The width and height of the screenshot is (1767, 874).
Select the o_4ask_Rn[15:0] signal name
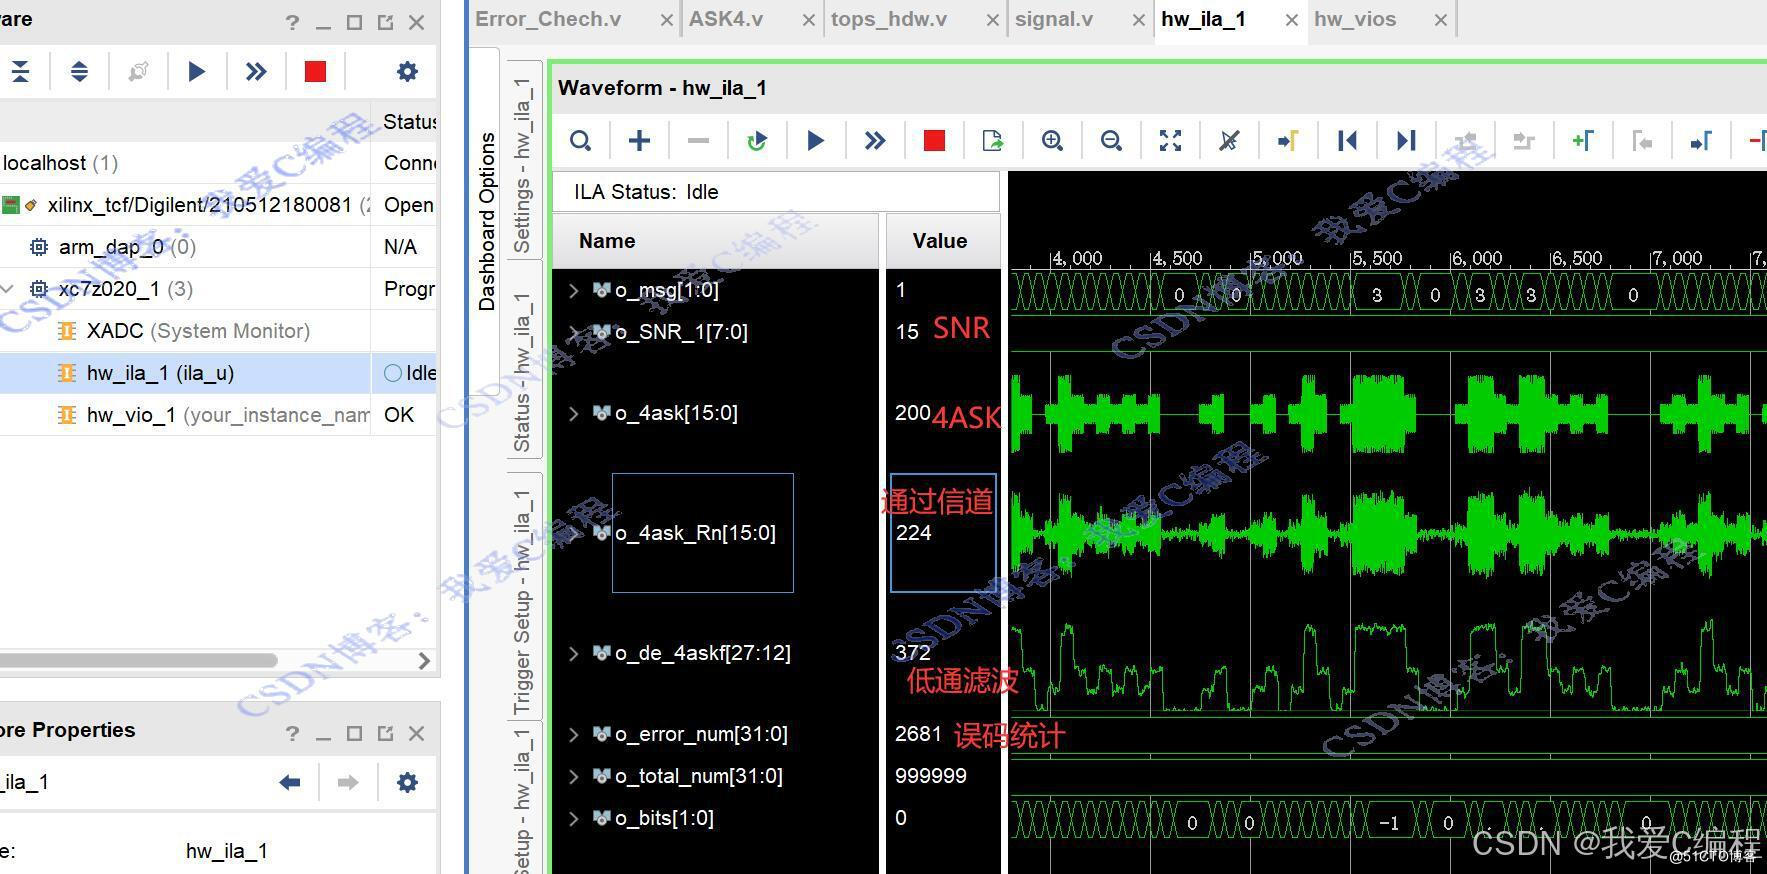695,533
